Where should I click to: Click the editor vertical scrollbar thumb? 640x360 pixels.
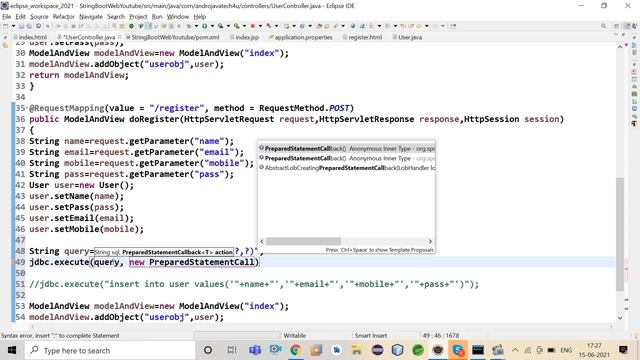620,234
